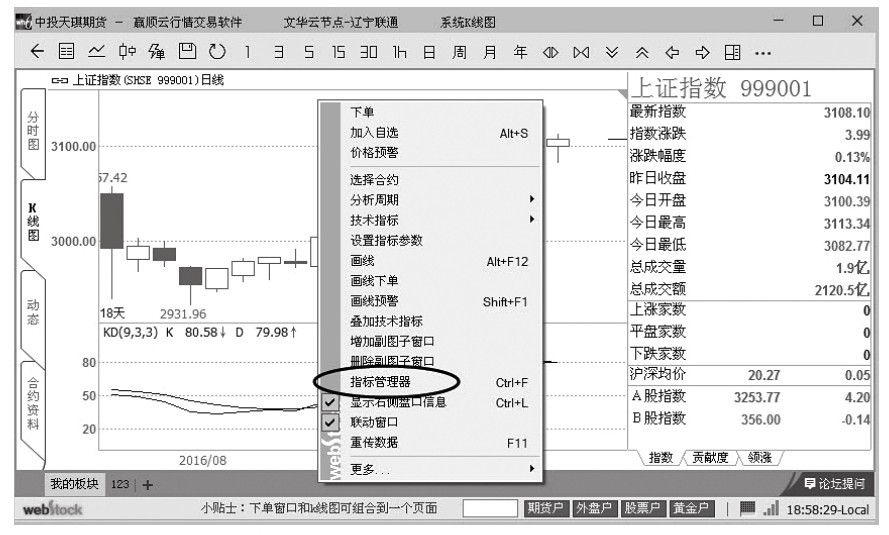889x535 pixels.
Task: Click the 黄金户 account button
Action: [691, 508]
